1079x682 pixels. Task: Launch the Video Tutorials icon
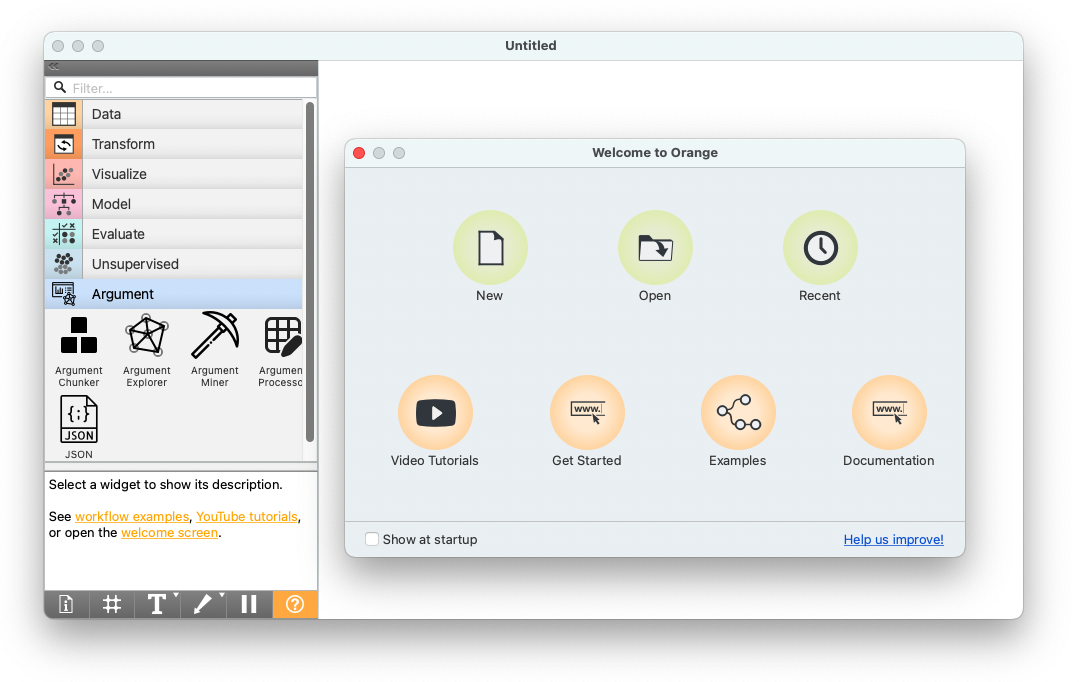pyautogui.click(x=436, y=412)
